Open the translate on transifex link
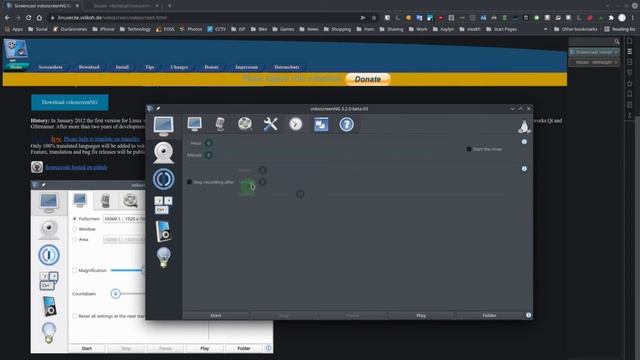Viewport: 640px width, 360px height. point(102,139)
